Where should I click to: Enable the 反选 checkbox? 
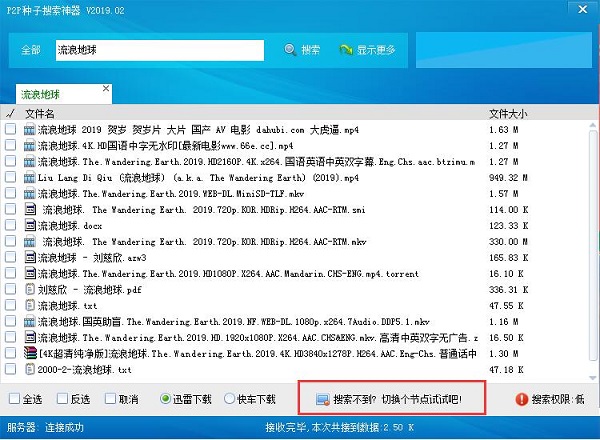pyautogui.click(x=65, y=399)
